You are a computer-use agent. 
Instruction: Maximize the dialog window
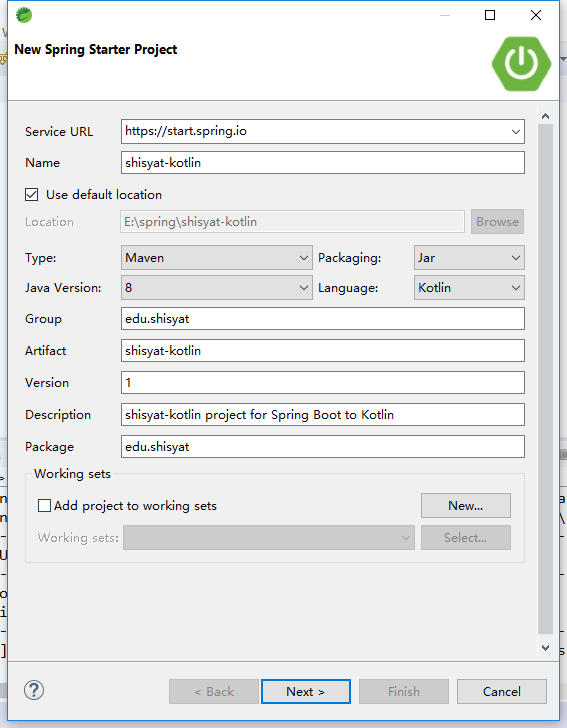pos(490,15)
